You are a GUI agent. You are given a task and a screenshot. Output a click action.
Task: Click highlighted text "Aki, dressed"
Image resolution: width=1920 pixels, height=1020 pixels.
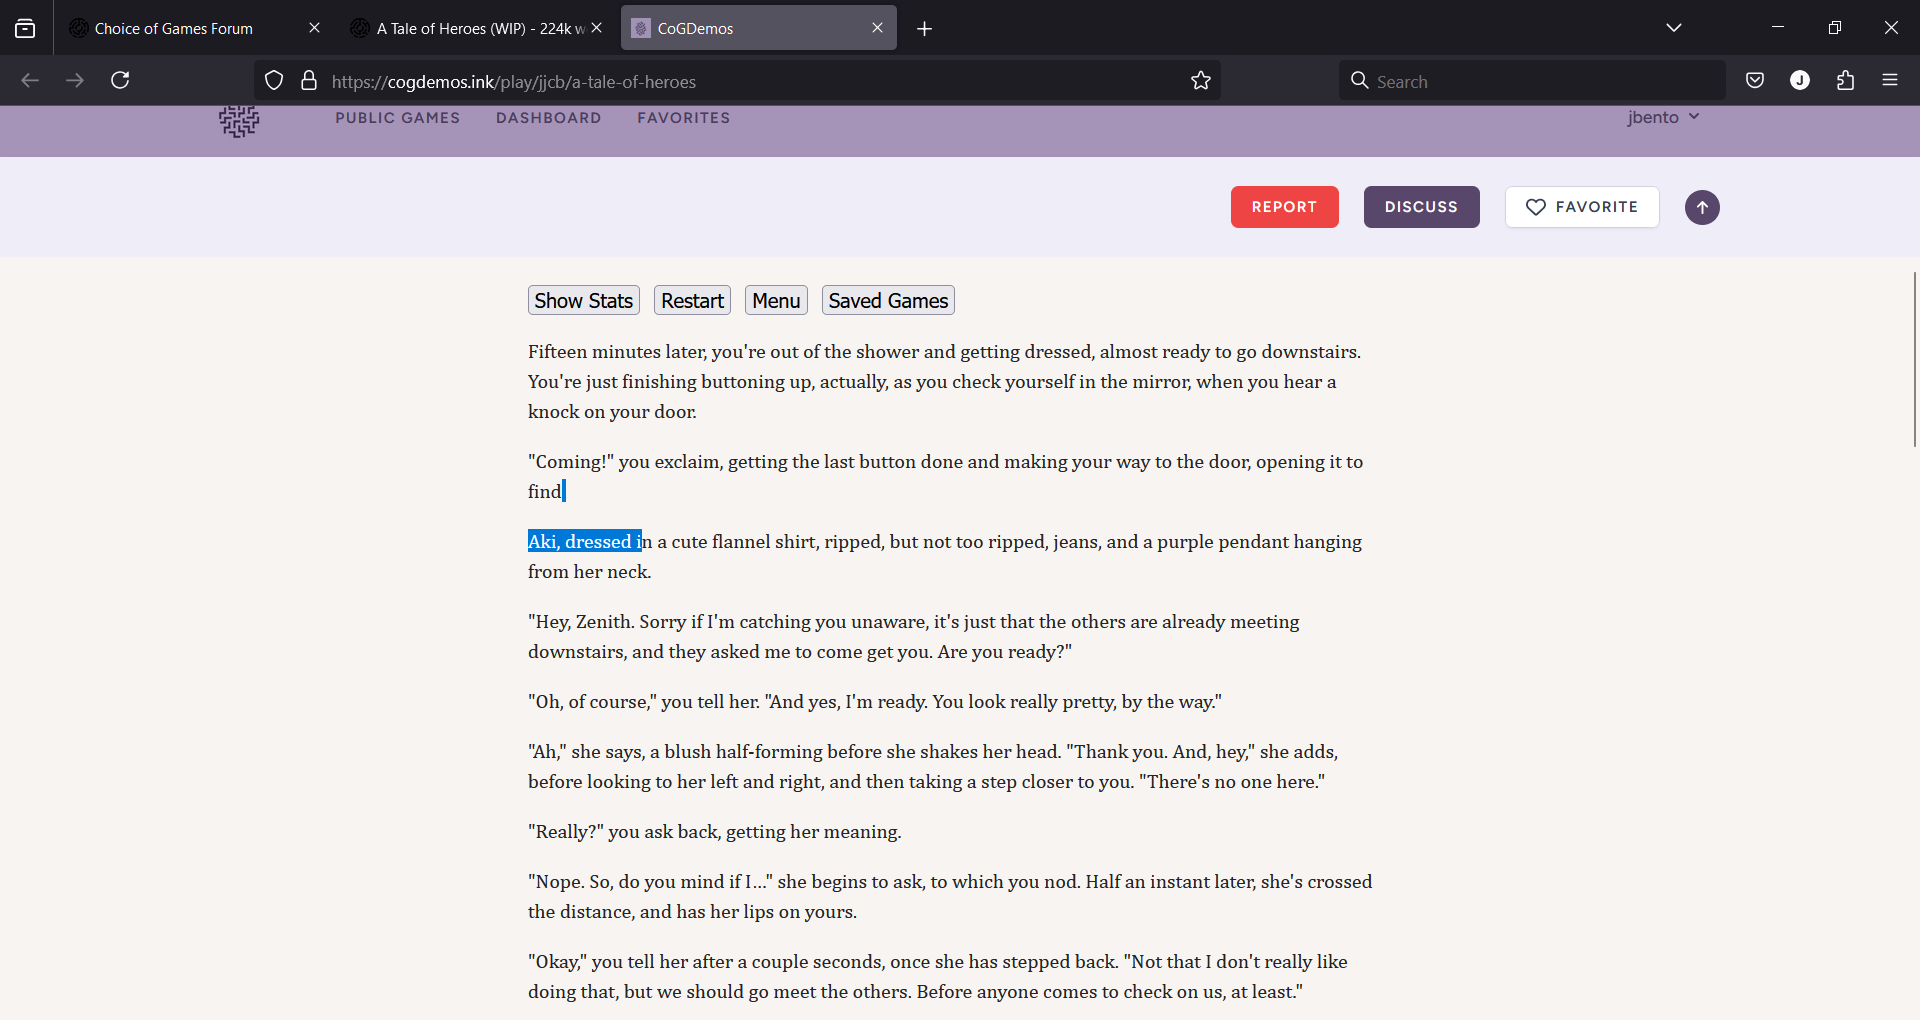click(x=580, y=541)
